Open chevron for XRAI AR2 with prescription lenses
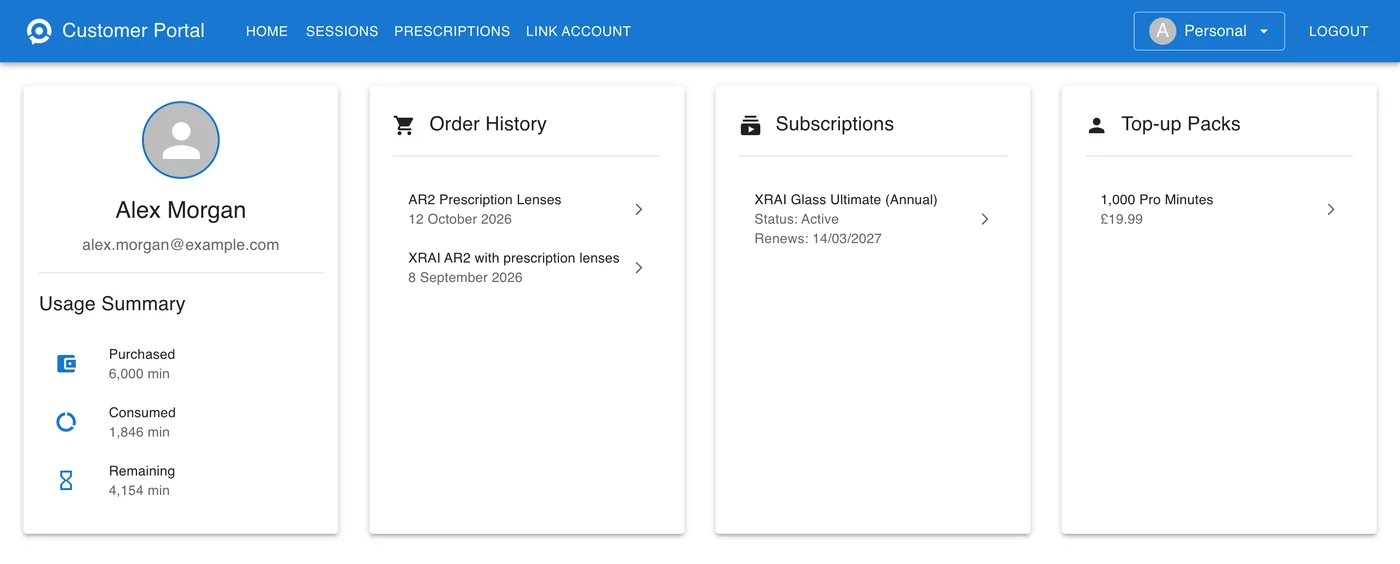 pyautogui.click(x=639, y=267)
